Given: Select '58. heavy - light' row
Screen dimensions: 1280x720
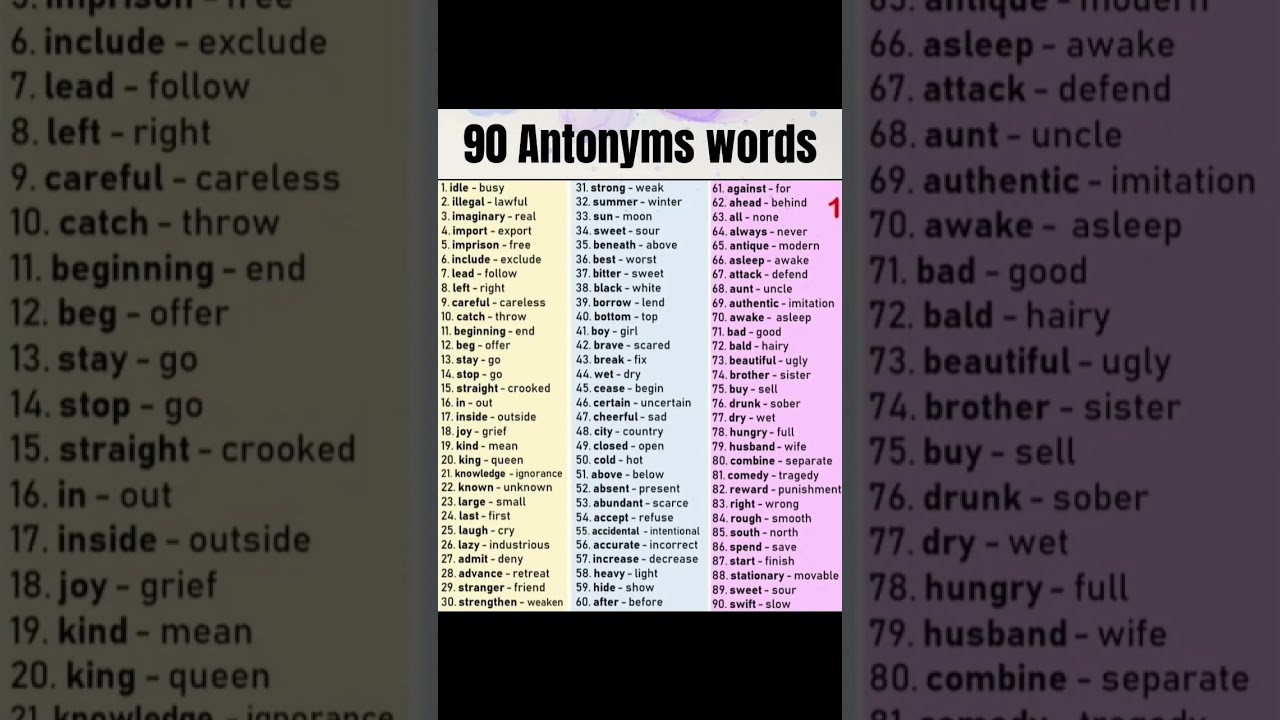Looking at the screenshot, I should click(x=616, y=574).
